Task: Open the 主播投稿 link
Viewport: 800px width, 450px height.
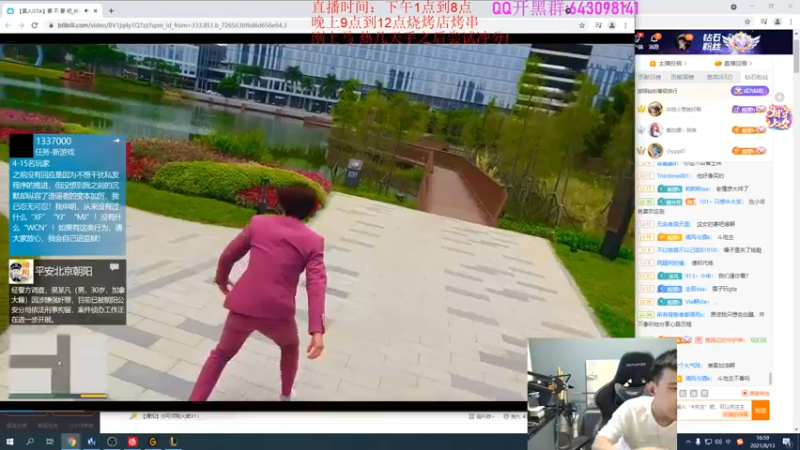Action: point(668,63)
